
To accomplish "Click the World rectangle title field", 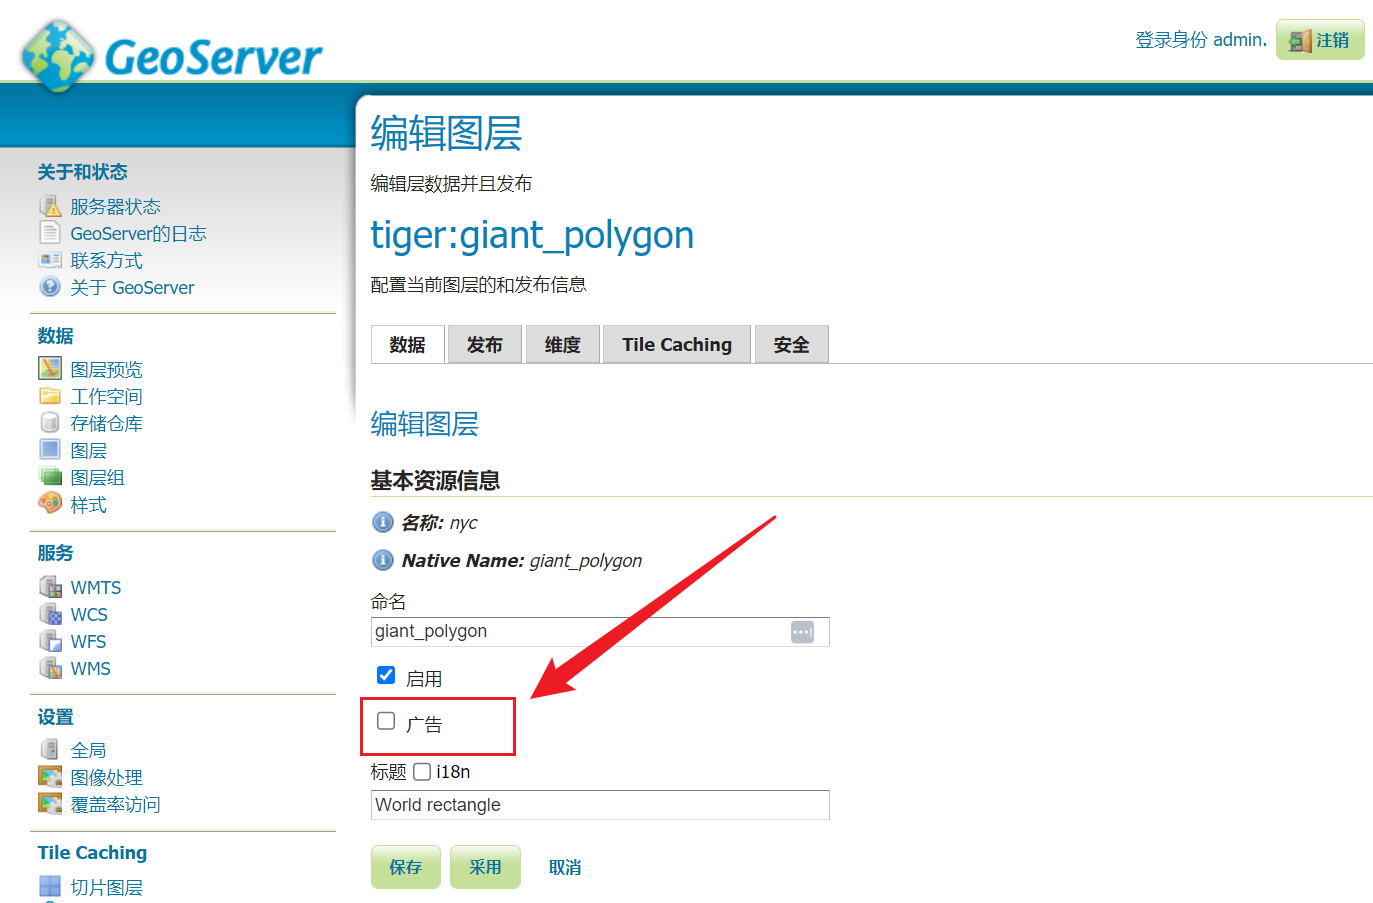I will point(600,805).
